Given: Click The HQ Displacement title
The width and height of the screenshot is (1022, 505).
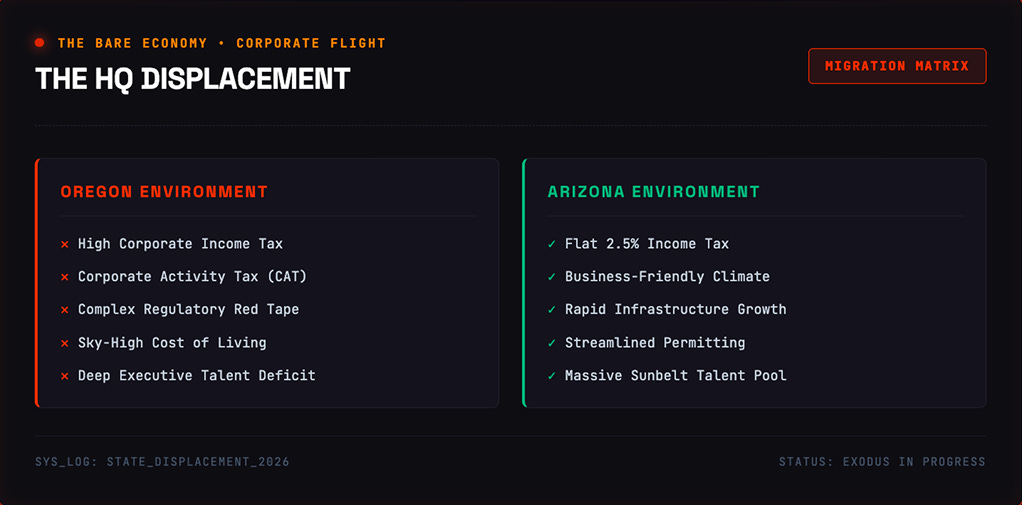Looking at the screenshot, I should coord(192,79).
